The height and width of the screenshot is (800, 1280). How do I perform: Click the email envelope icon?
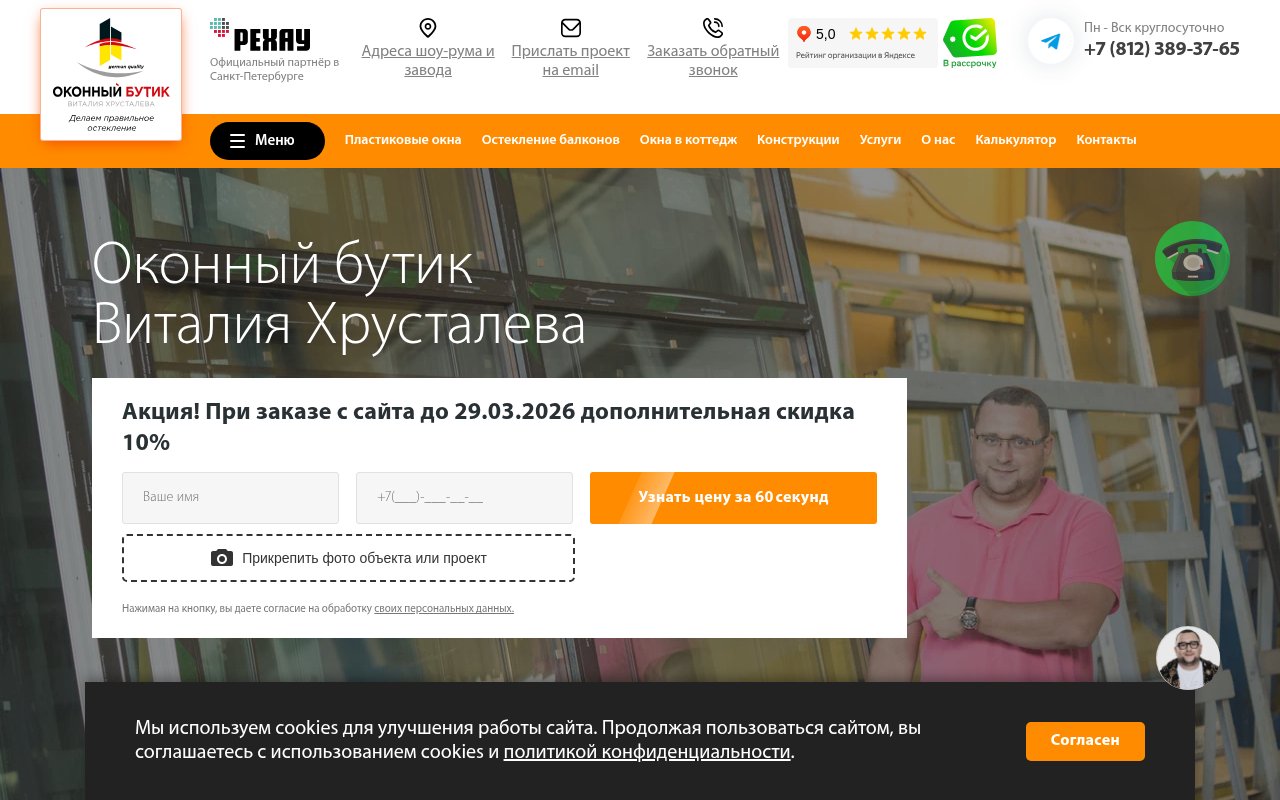(570, 28)
